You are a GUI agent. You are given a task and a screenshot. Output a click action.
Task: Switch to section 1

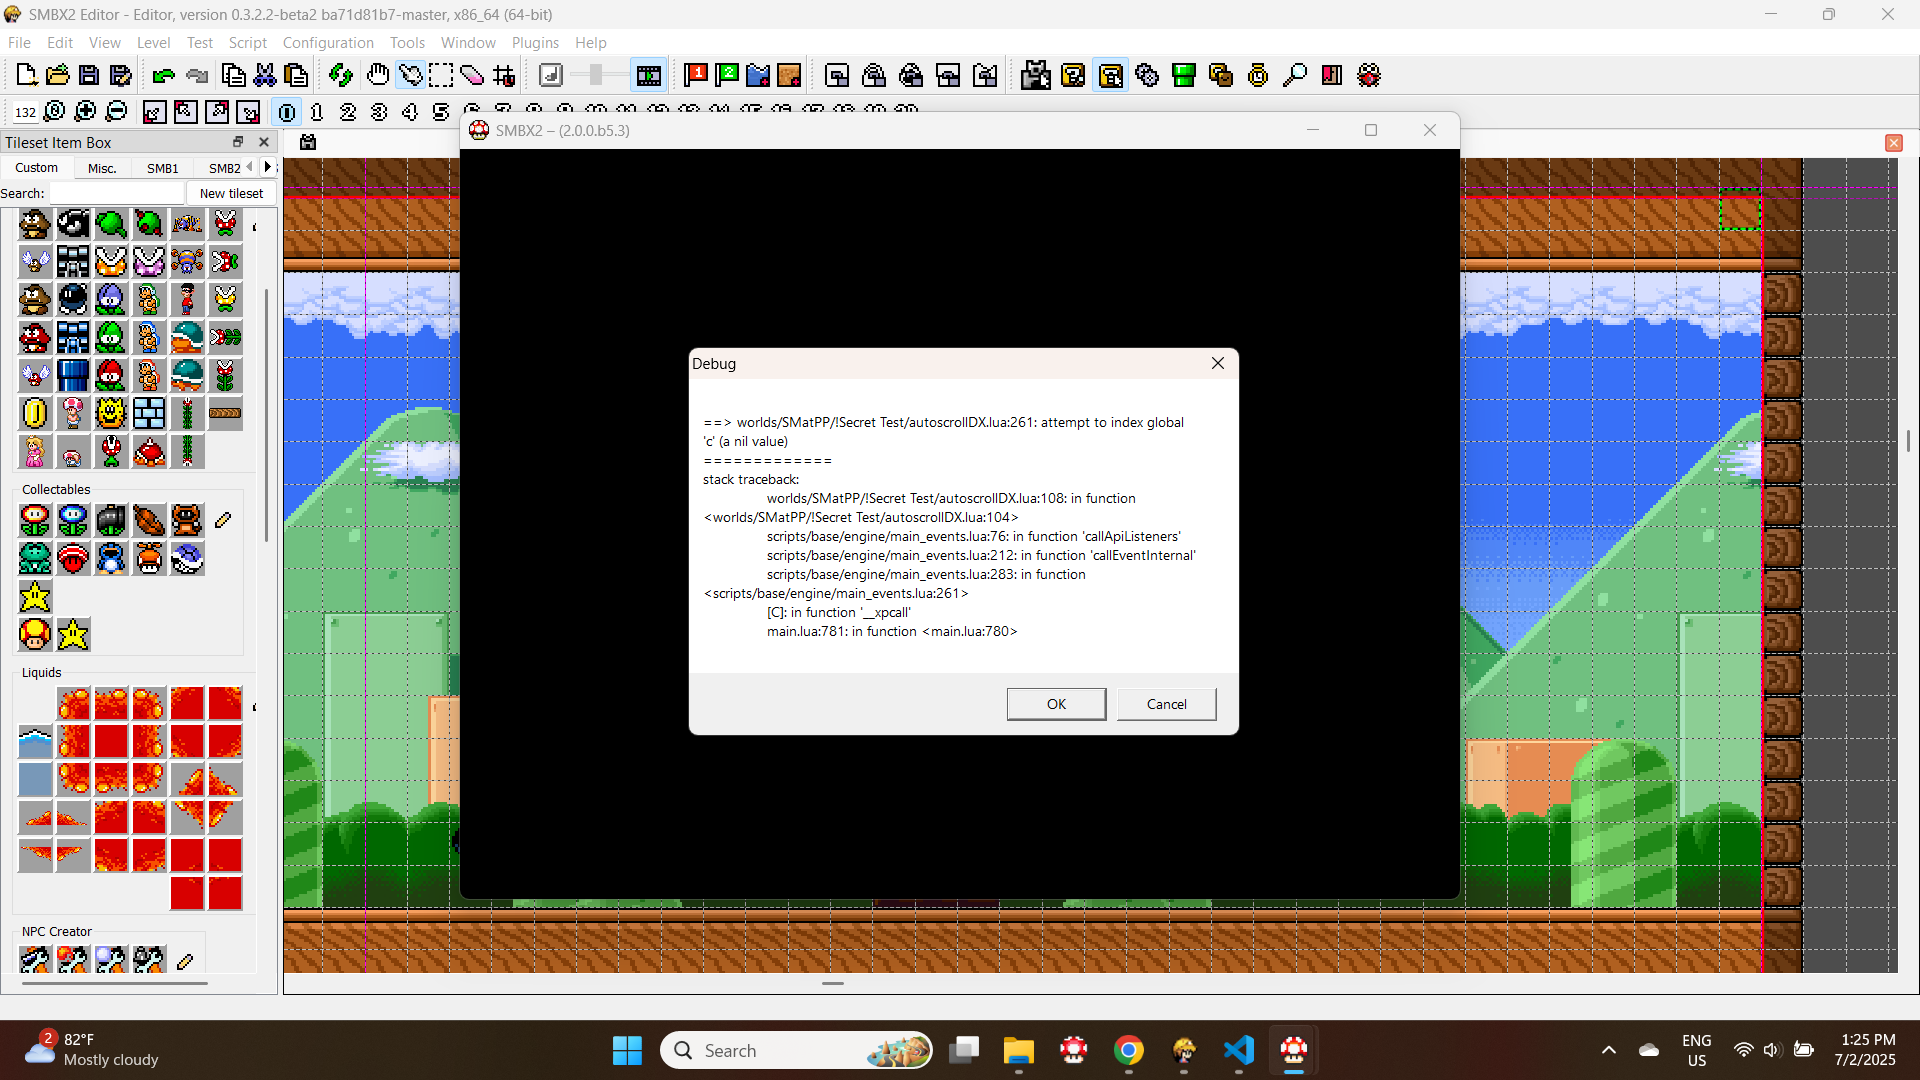pos(317,112)
